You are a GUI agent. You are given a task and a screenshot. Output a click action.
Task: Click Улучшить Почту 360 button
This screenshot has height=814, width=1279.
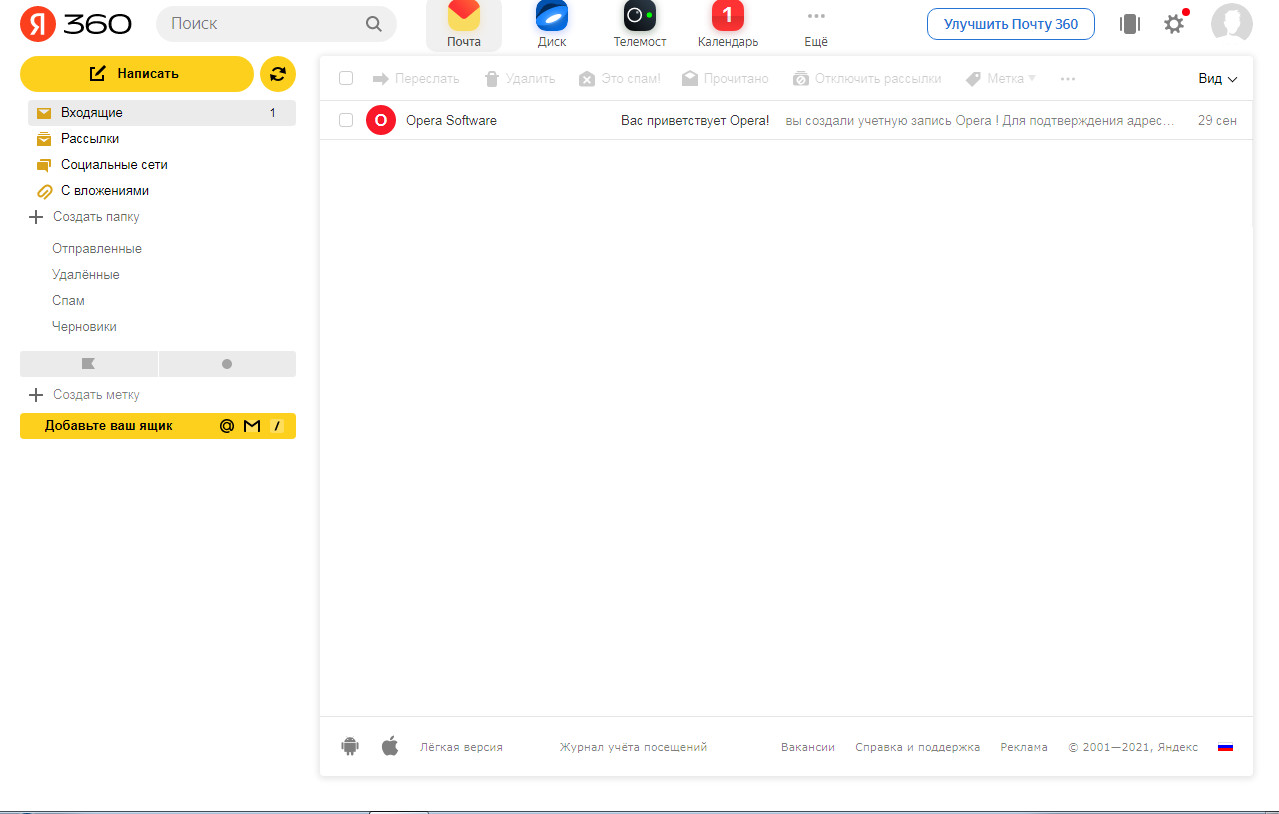1011,24
